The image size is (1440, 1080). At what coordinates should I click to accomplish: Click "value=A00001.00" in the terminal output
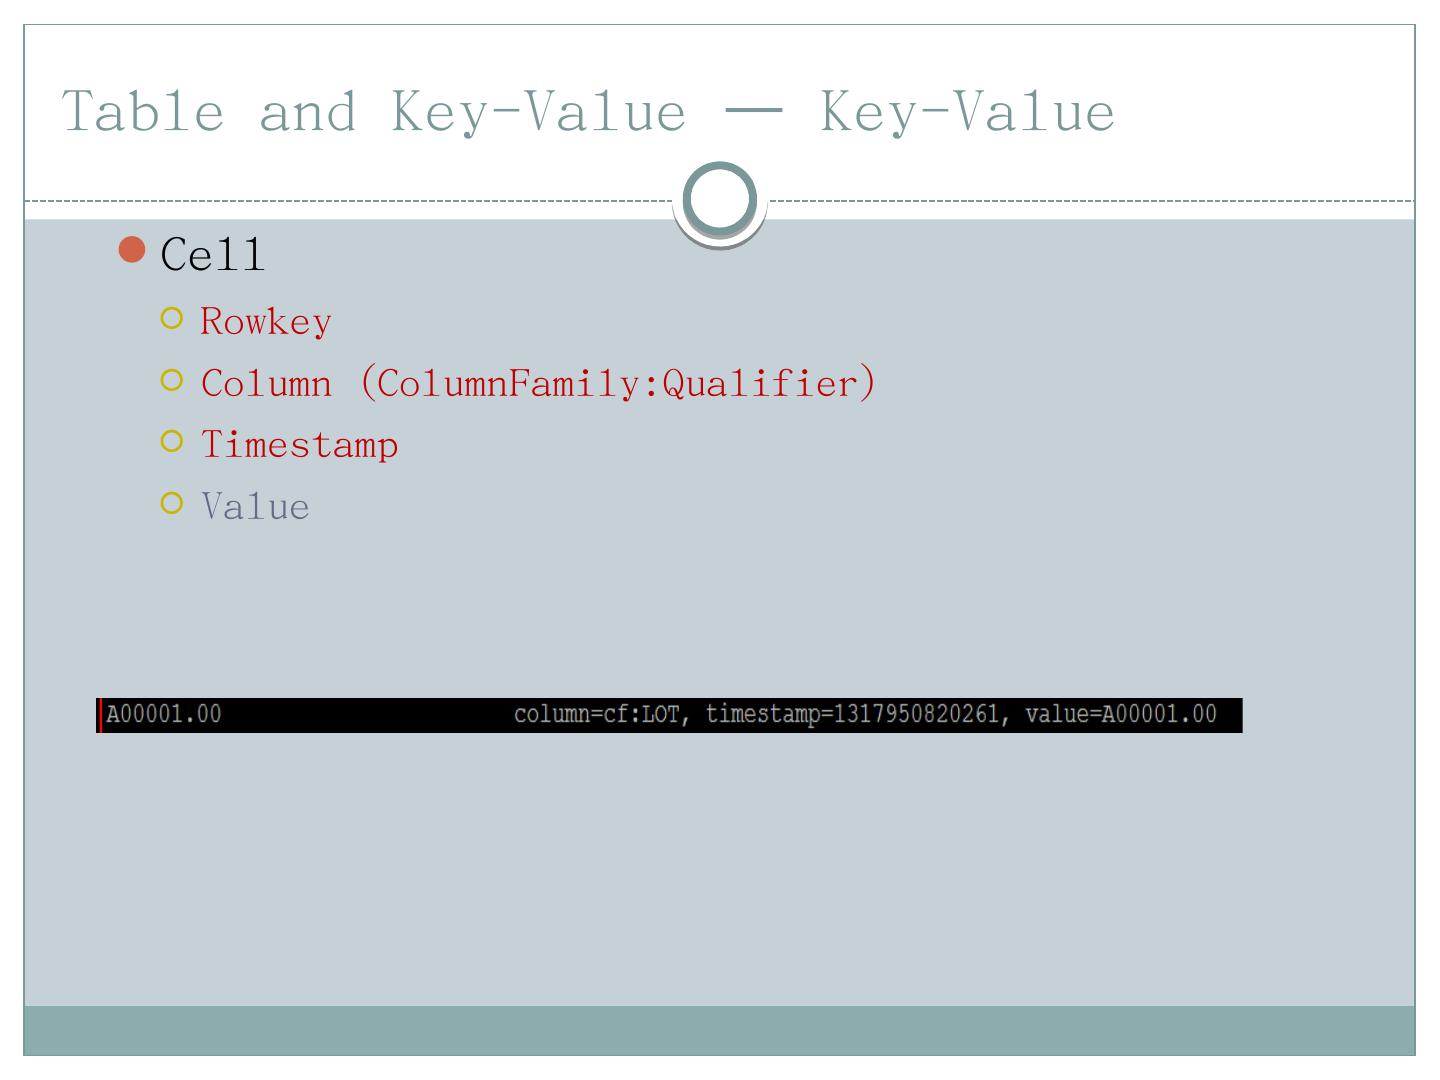1121,715
